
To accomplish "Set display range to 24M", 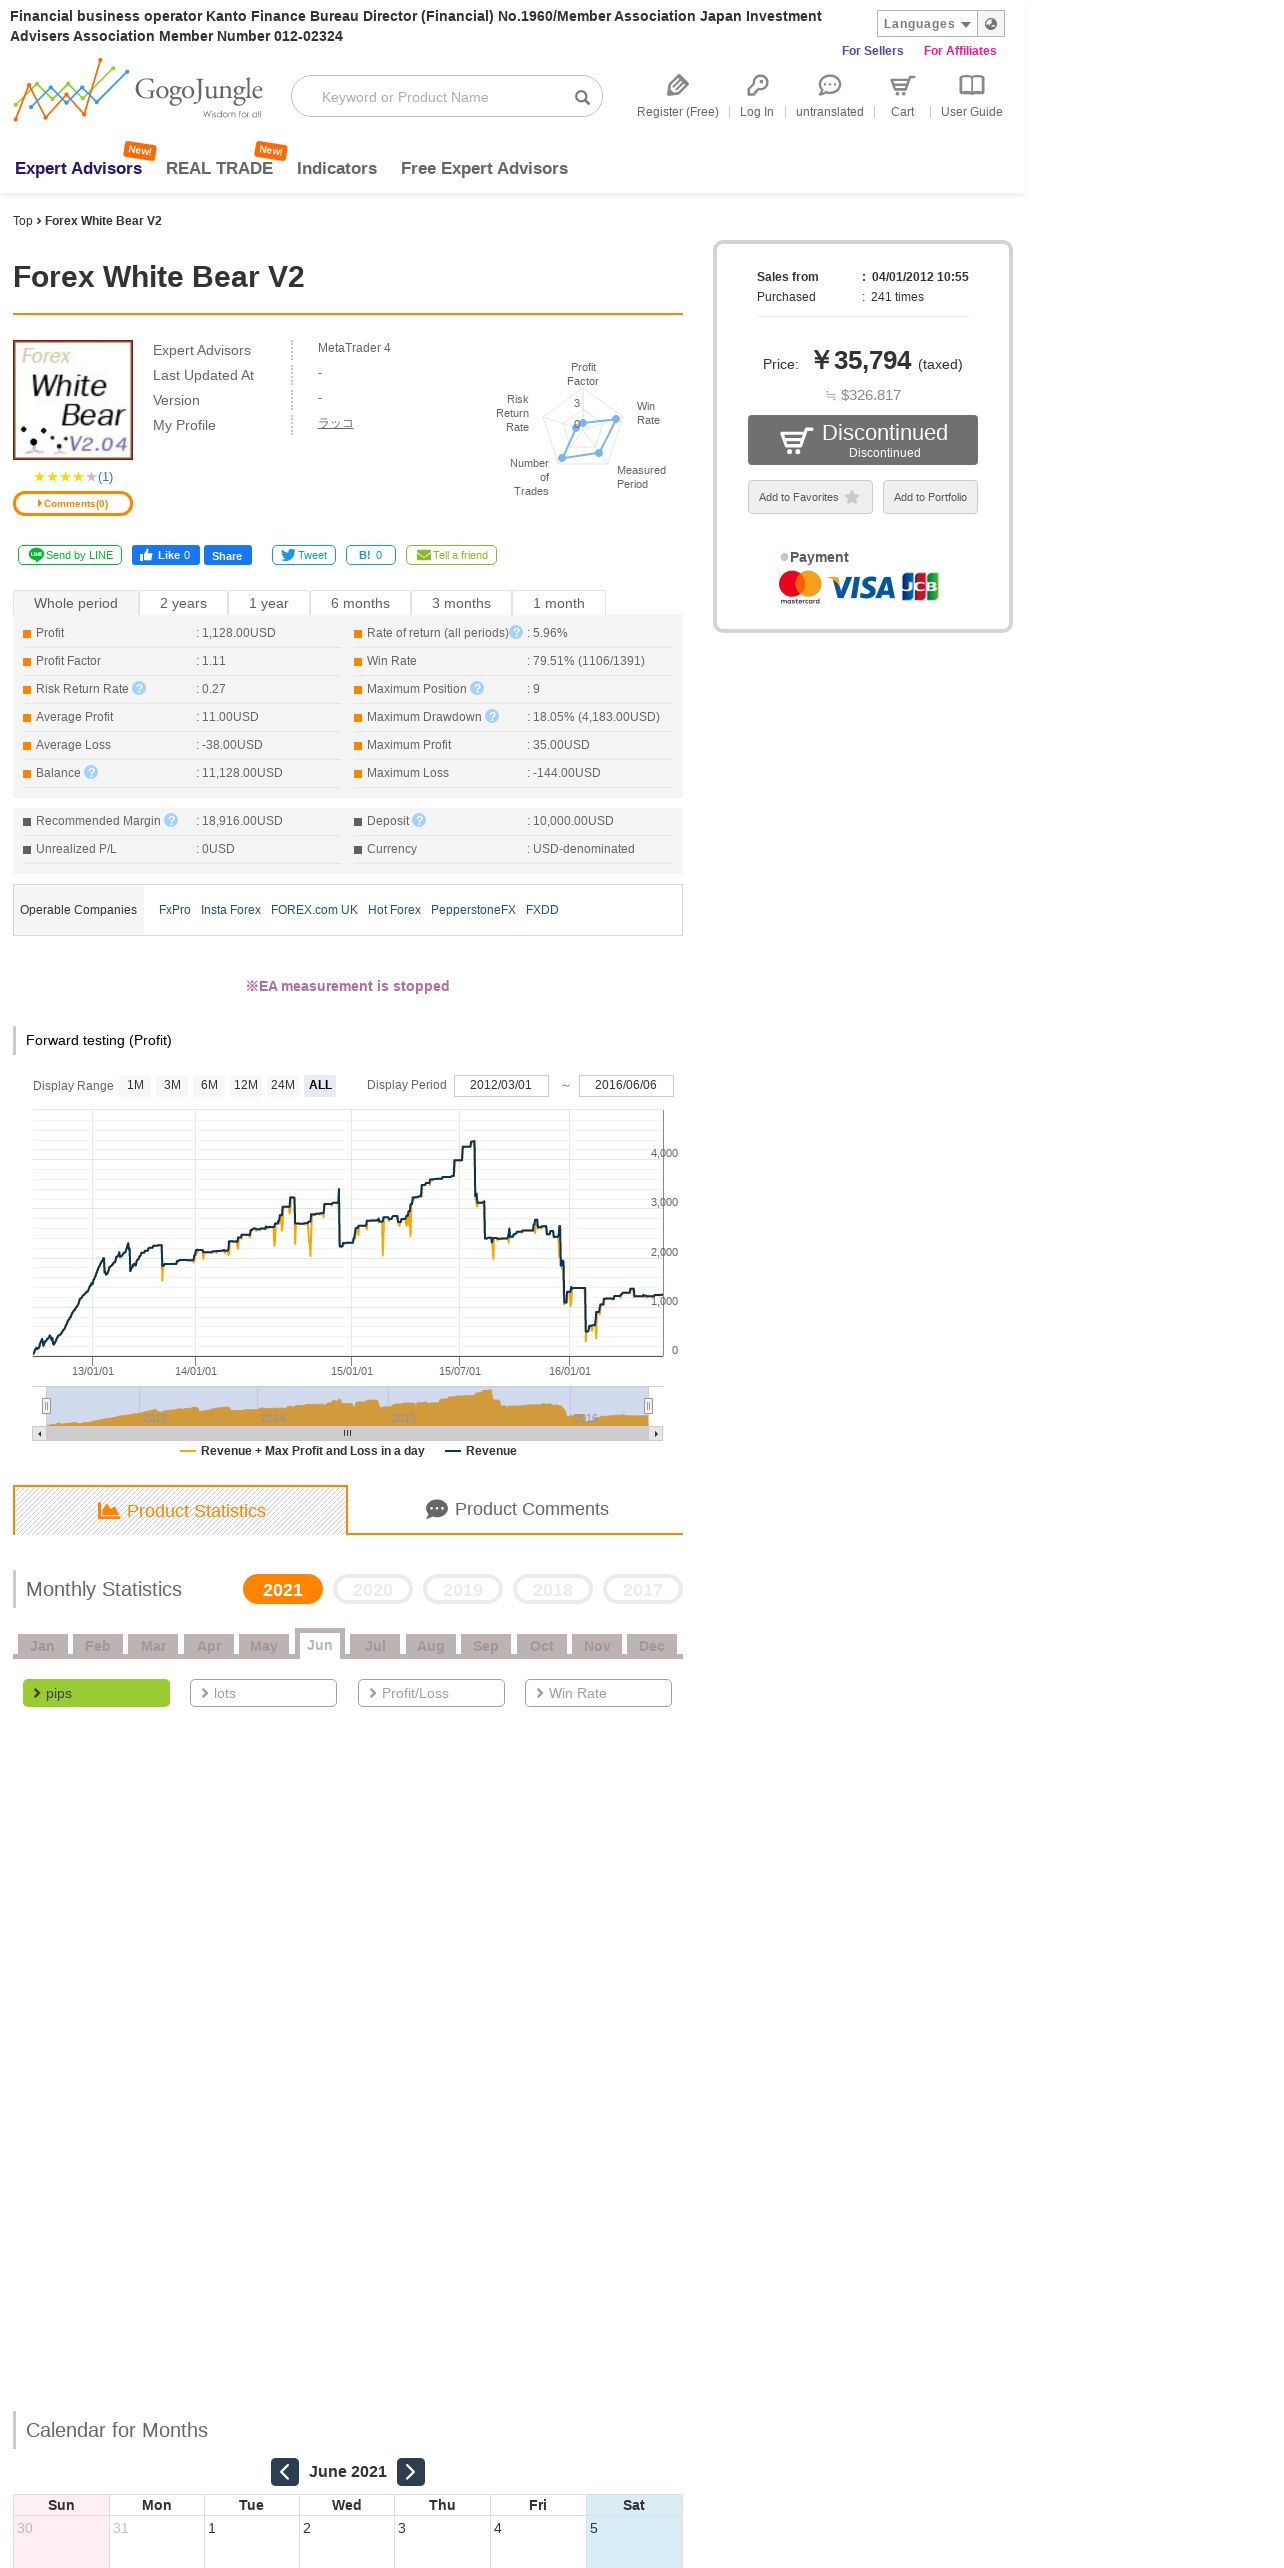I will (283, 1085).
